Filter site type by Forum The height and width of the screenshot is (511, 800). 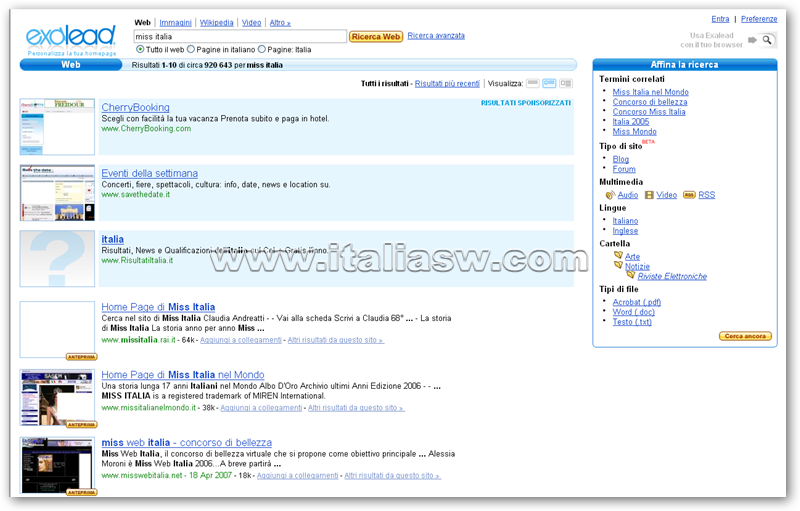(624, 169)
